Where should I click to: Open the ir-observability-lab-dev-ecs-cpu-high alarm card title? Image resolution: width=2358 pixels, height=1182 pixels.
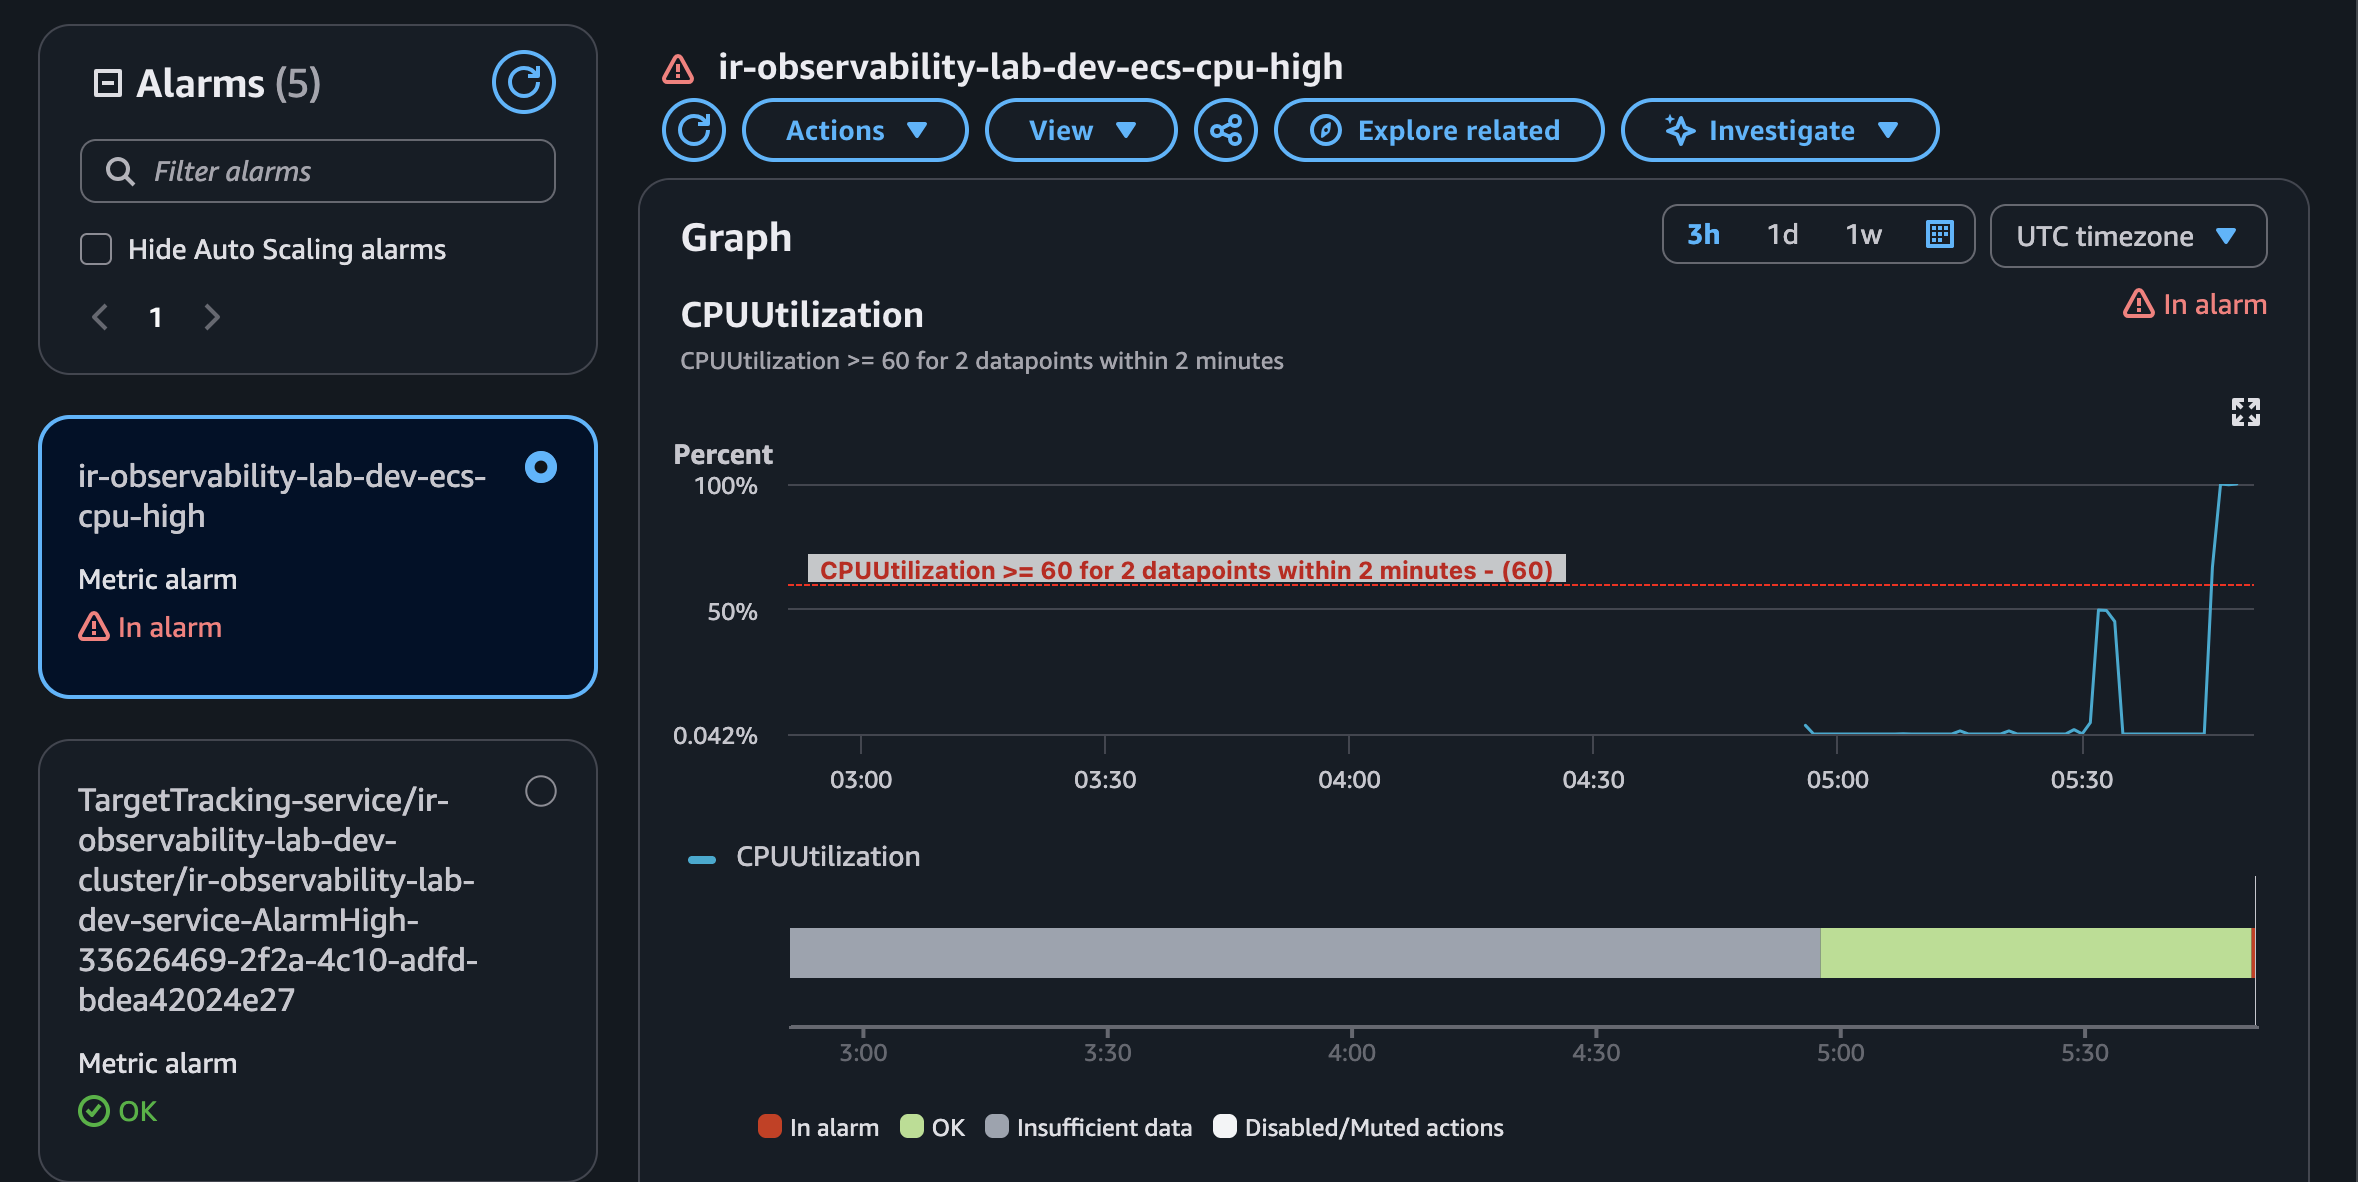tap(282, 496)
